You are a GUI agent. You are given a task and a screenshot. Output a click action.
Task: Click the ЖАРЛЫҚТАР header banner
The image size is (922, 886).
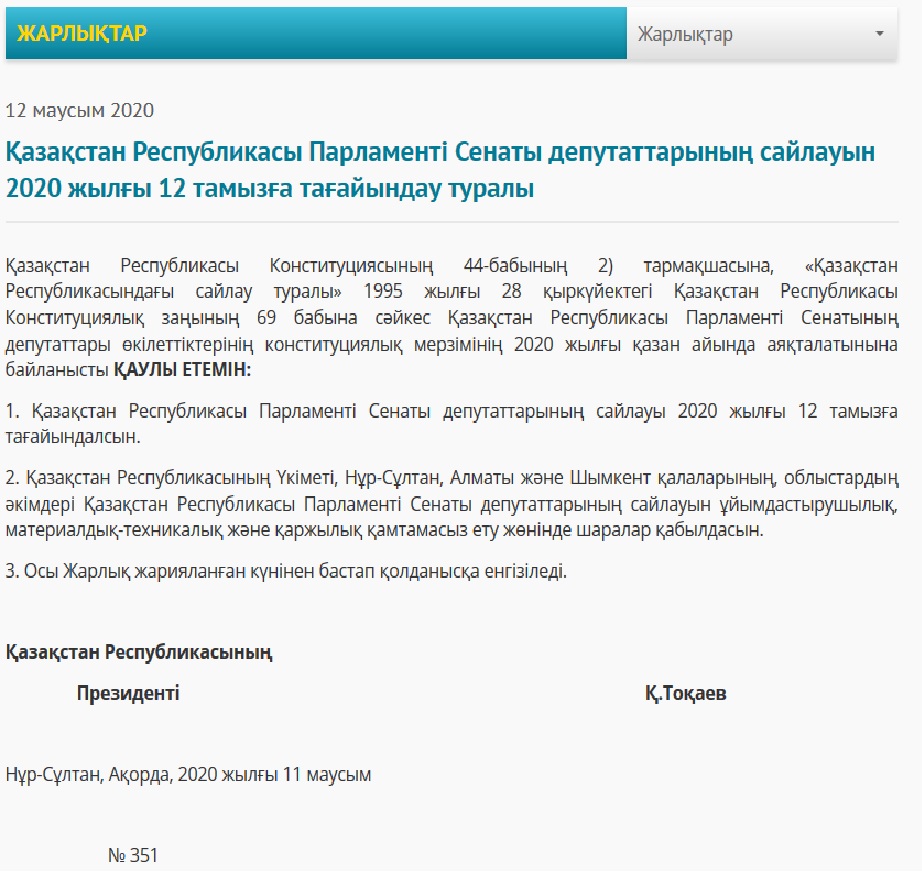316,33
